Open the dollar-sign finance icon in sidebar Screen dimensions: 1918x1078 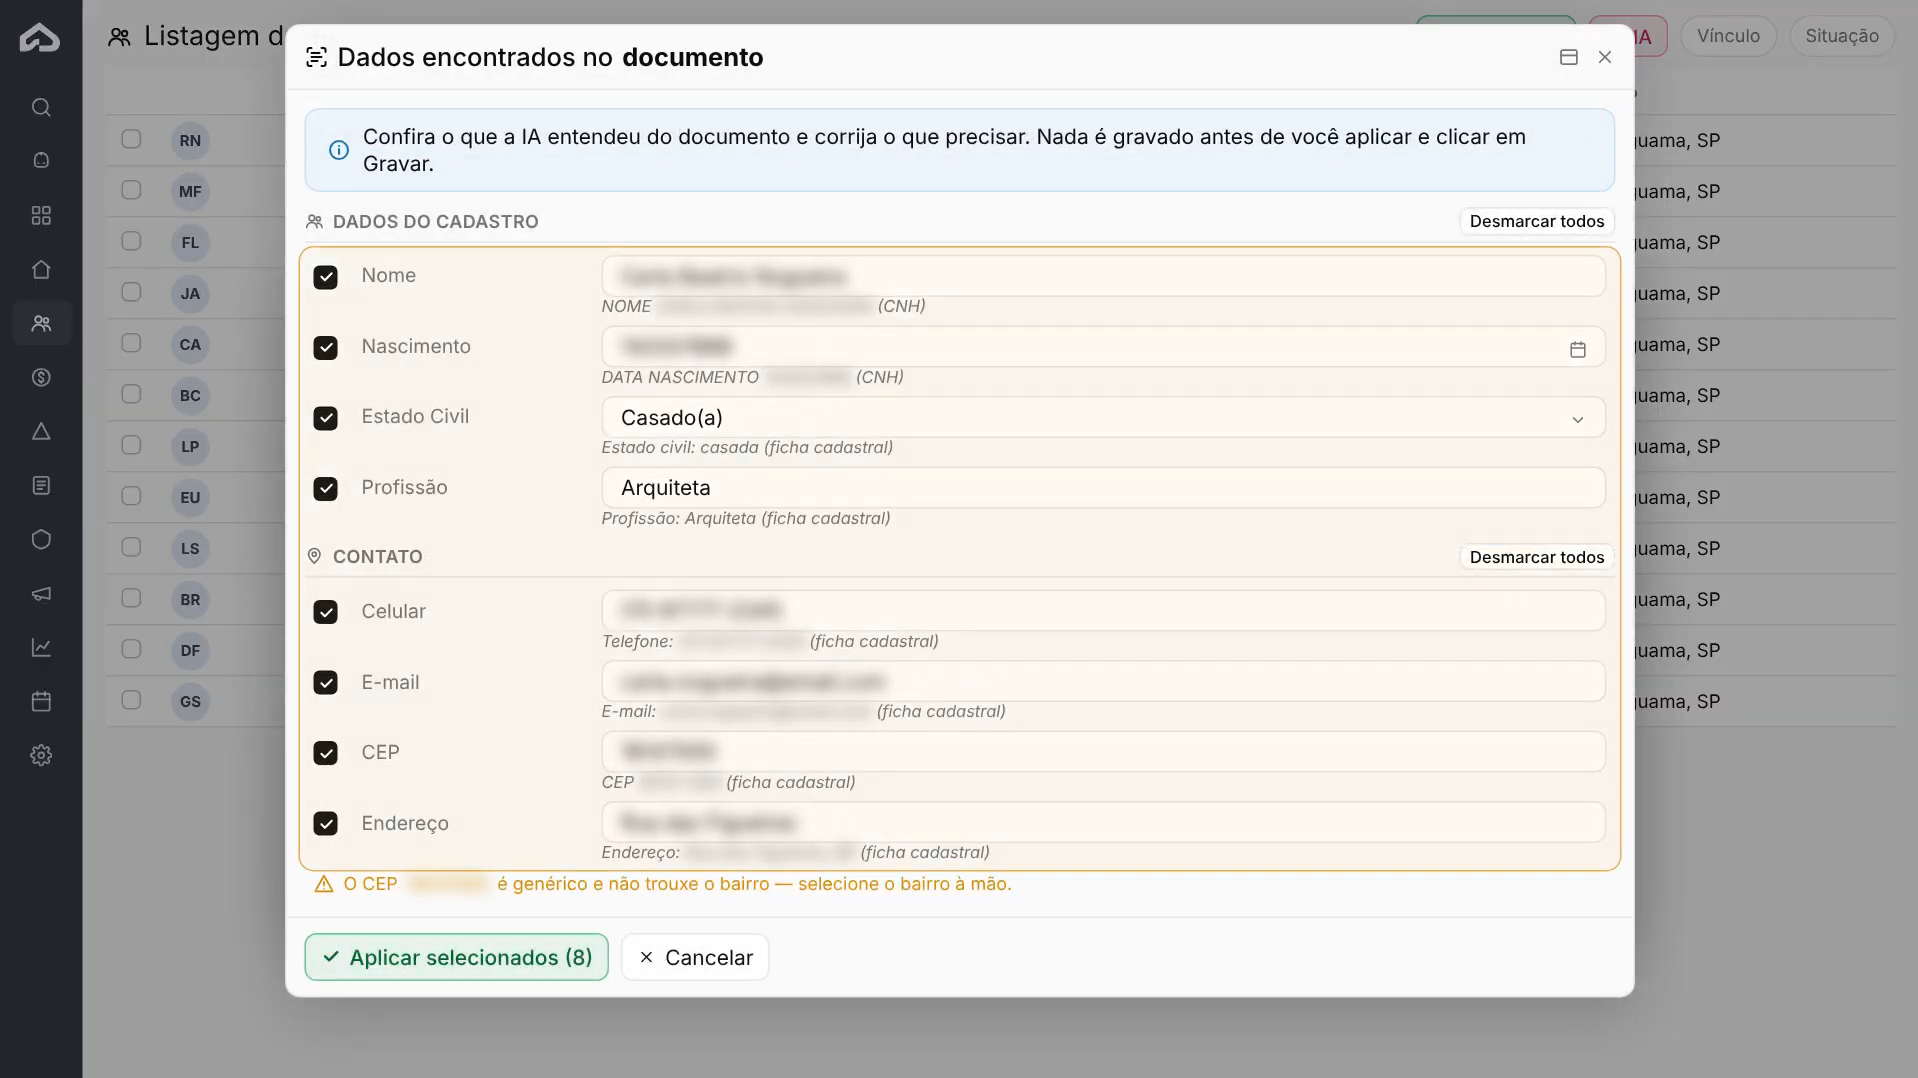pyautogui.click(x=41, y=377)
